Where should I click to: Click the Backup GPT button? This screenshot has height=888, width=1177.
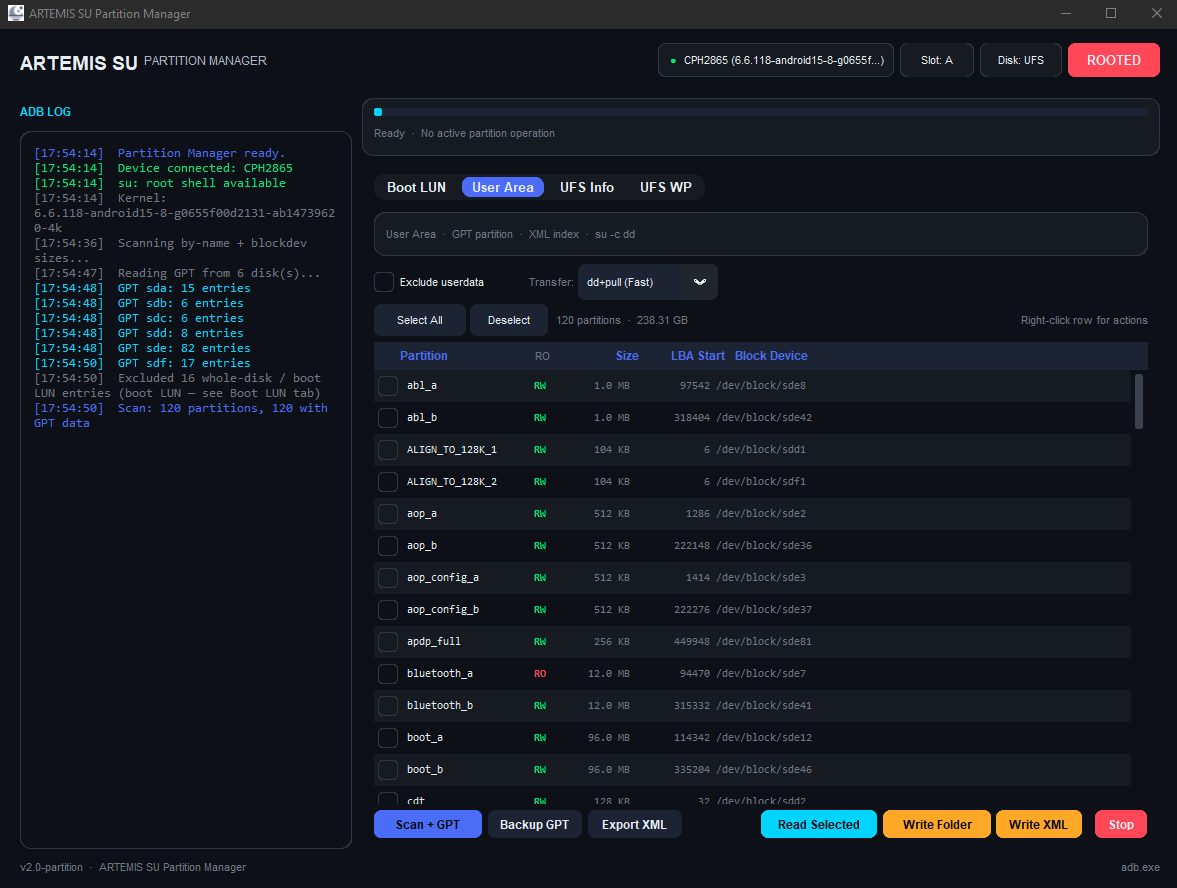[534, 824]
